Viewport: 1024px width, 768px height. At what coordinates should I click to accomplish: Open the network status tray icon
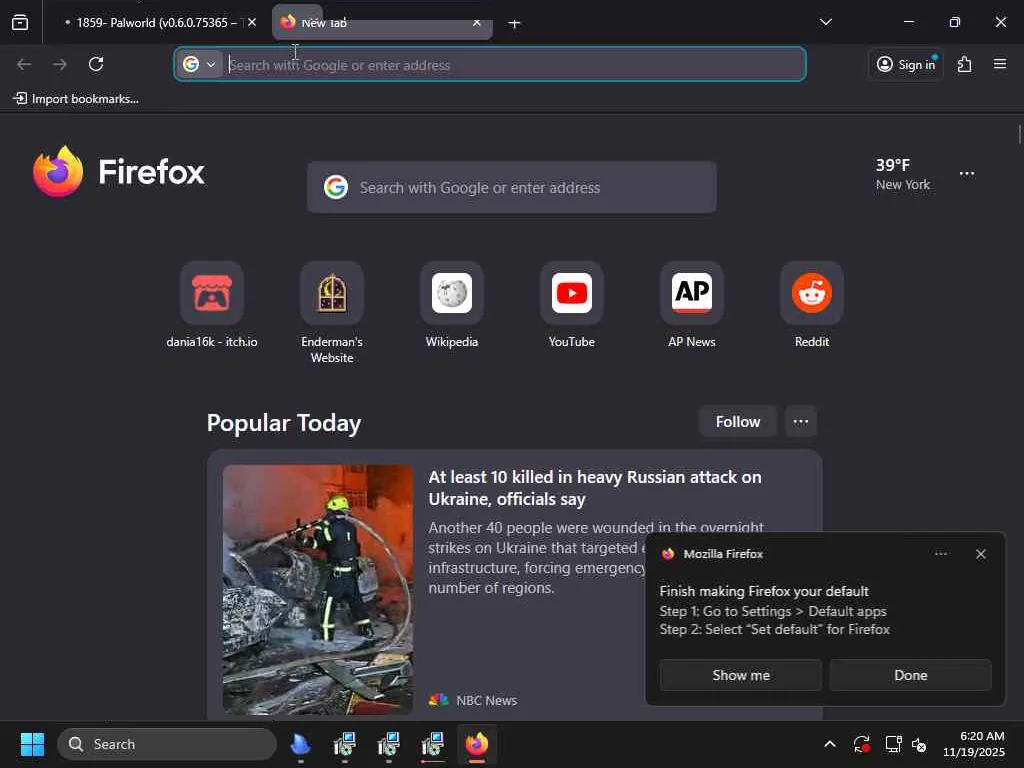point(893,744)
